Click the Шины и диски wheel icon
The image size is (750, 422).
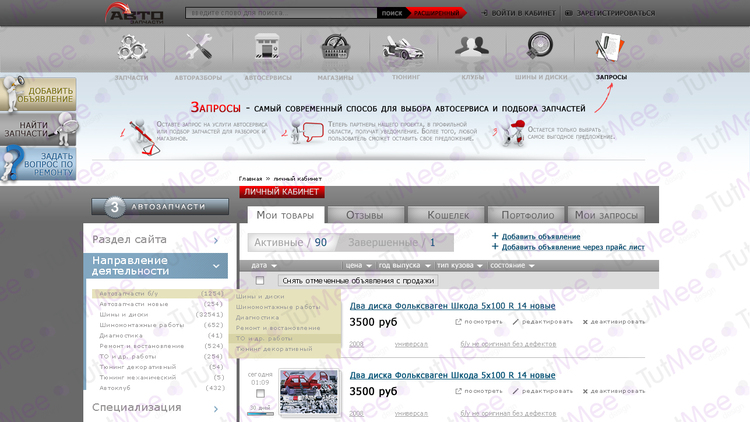(541, 47)
